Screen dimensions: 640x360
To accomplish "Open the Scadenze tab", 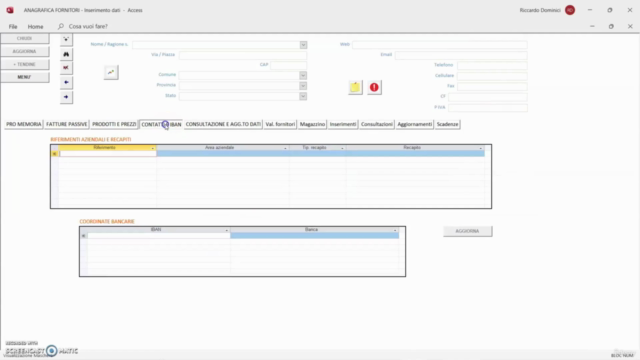I will click(447, 124).
